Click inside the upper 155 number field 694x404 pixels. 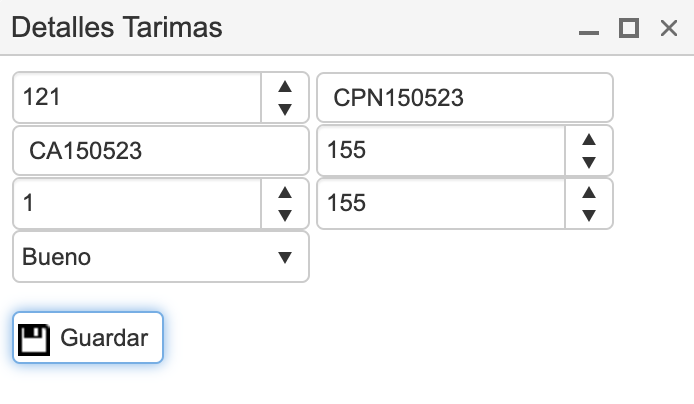pos(441,150)
